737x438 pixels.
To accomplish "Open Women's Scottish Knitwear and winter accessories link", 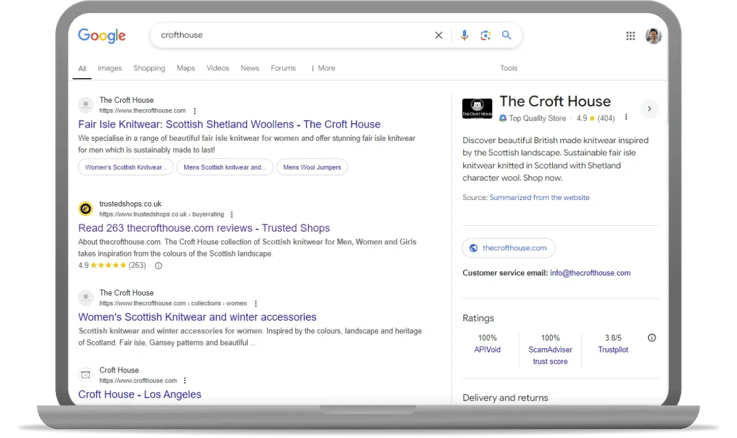I will (x=197, y=317).
